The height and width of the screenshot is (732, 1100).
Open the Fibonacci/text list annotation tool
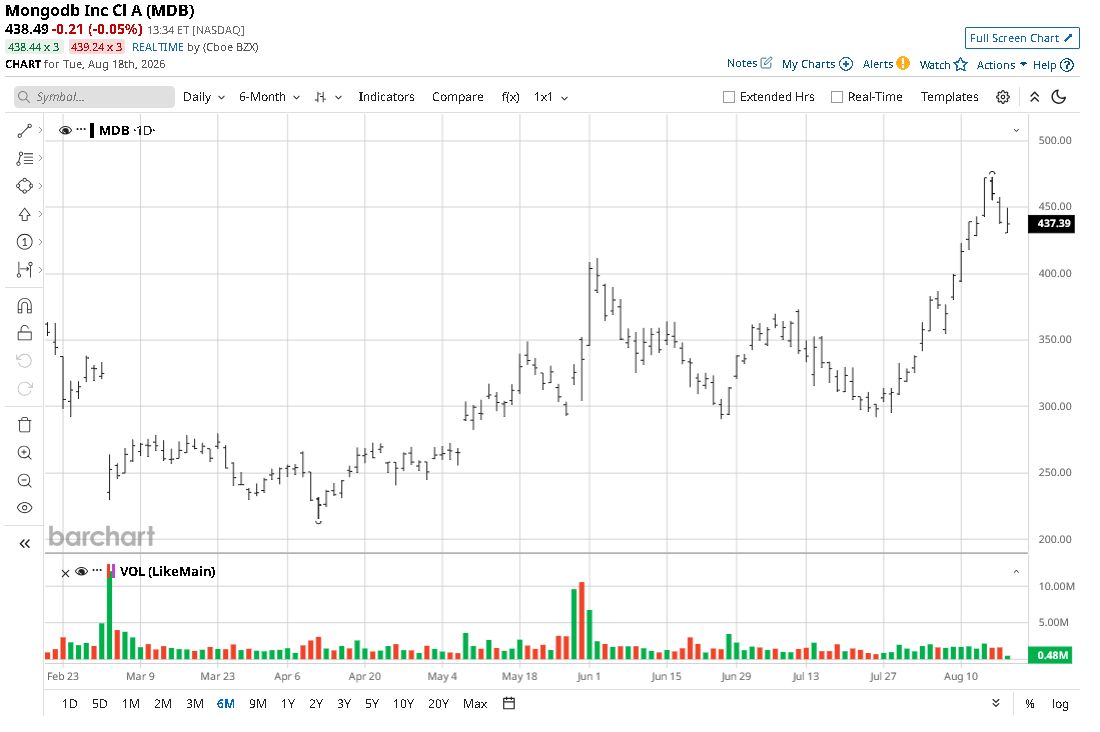pos(25,159)
